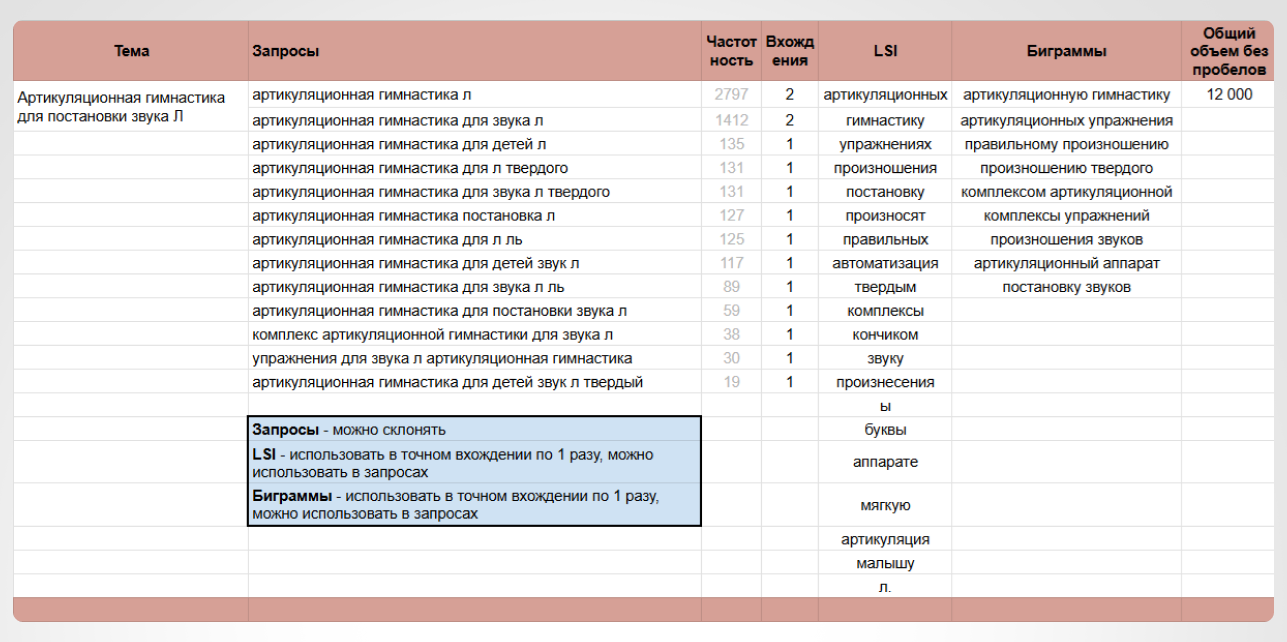Select bigram 'постановку звуков'
Viewport: 1287px width, 642px height.
click(1066, 288)
